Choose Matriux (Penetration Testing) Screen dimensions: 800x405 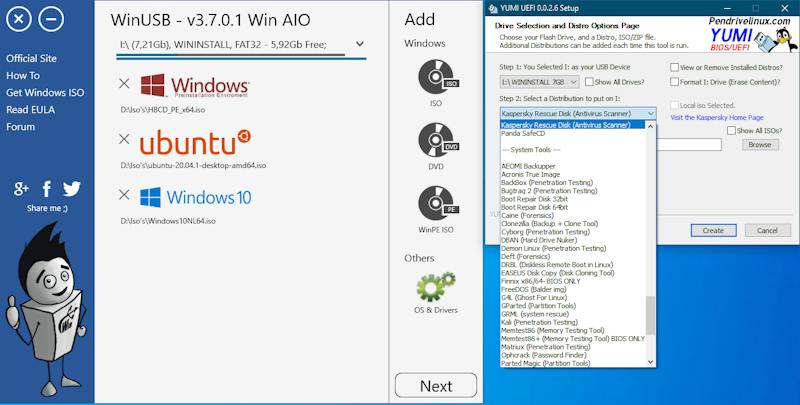point(545,347)
